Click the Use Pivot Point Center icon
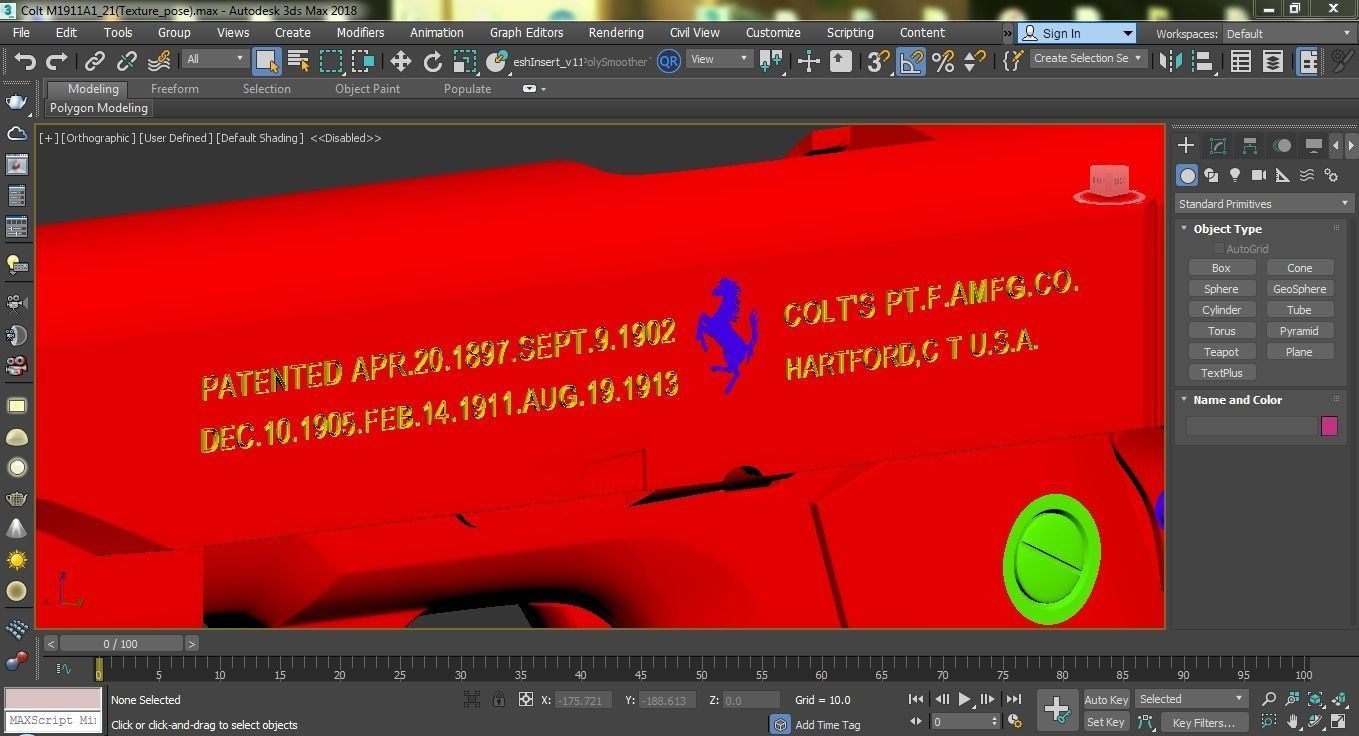 [x=771, y=61]
